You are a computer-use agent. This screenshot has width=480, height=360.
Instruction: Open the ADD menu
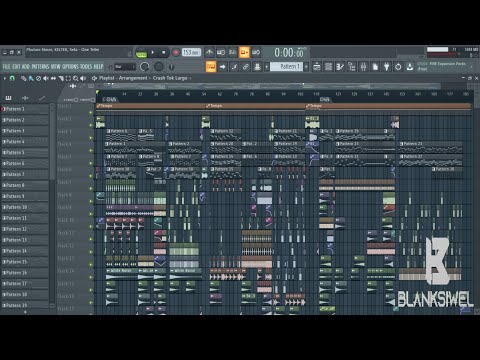coord(26,67)
